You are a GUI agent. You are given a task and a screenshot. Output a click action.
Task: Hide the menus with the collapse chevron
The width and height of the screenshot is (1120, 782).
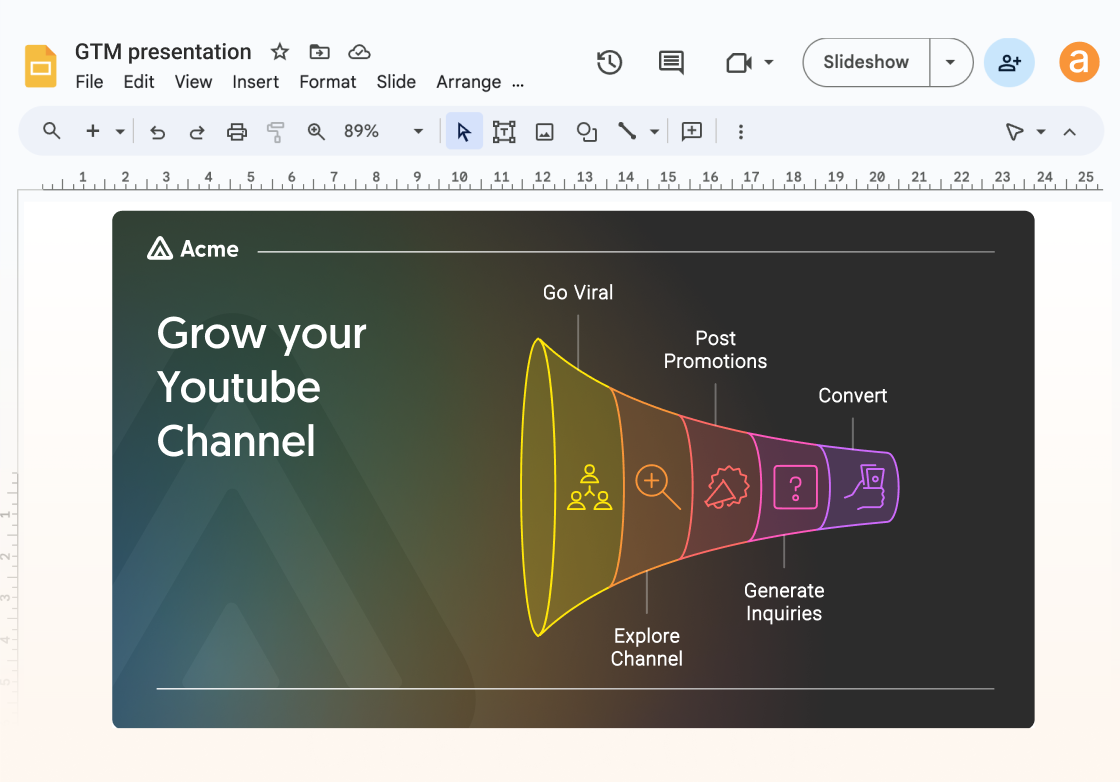pyautogui.click(x=1069, y=131)
